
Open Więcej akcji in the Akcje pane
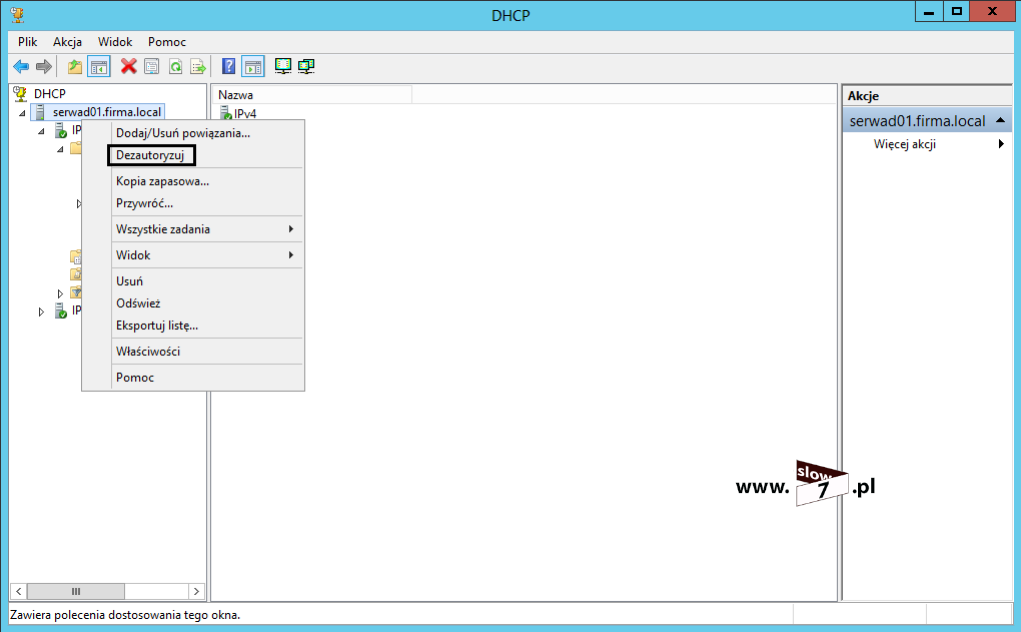[904, 144]
